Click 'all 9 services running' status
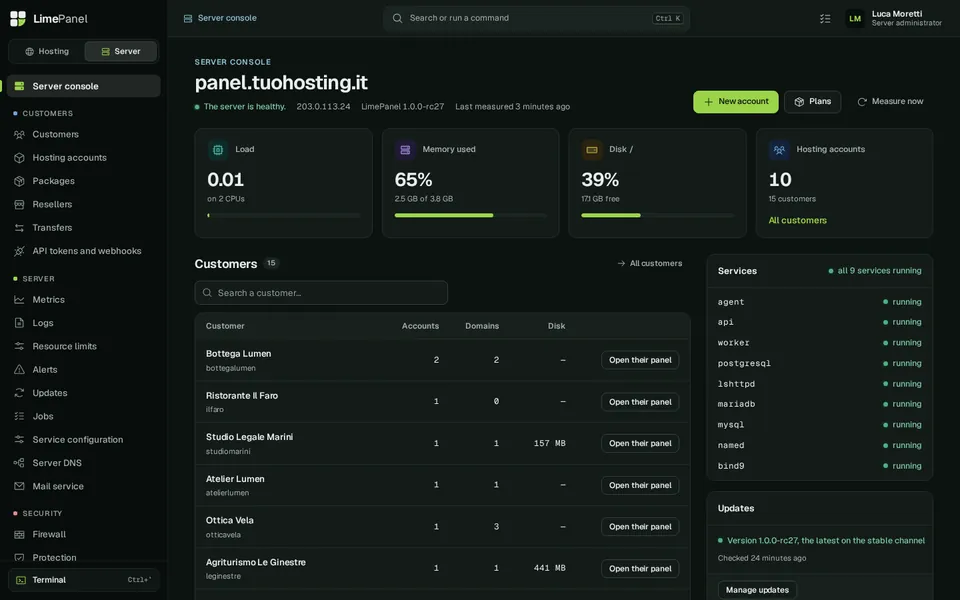The height and width of the screenshot is (600, 960). pyautogui.click(x=874, y=271)
